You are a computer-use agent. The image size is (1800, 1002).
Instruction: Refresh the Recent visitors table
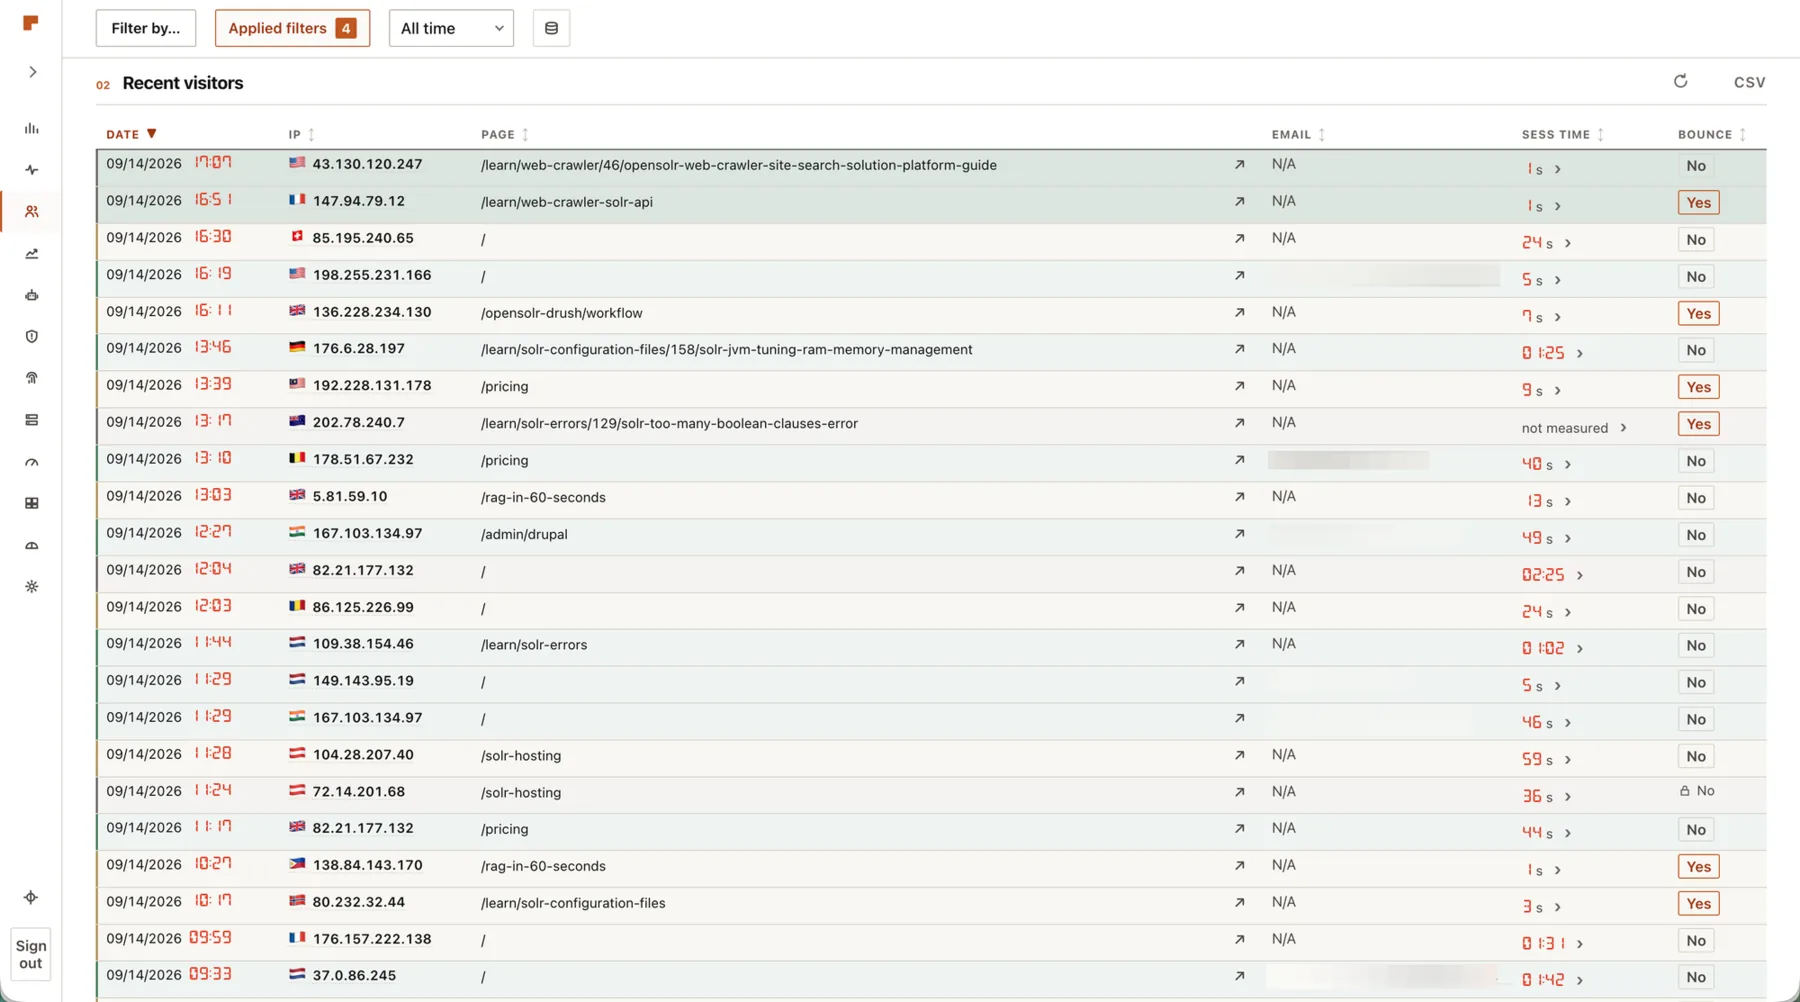click(x=1680, y=82)
